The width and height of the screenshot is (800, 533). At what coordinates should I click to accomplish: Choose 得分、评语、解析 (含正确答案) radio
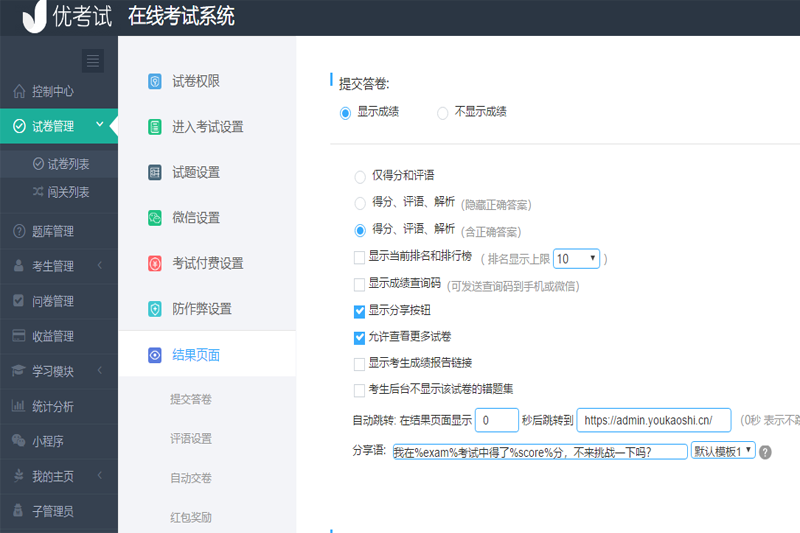tap(360, 231)
